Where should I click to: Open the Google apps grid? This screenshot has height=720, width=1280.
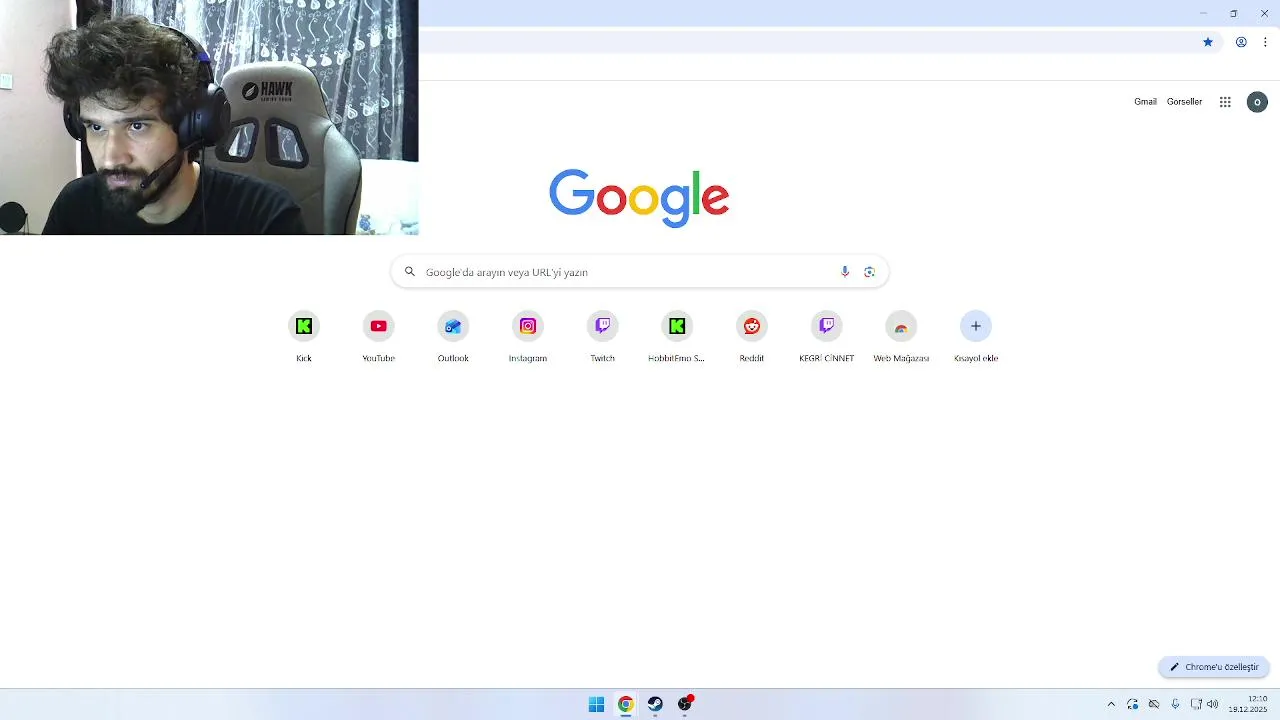point(1225,102)
